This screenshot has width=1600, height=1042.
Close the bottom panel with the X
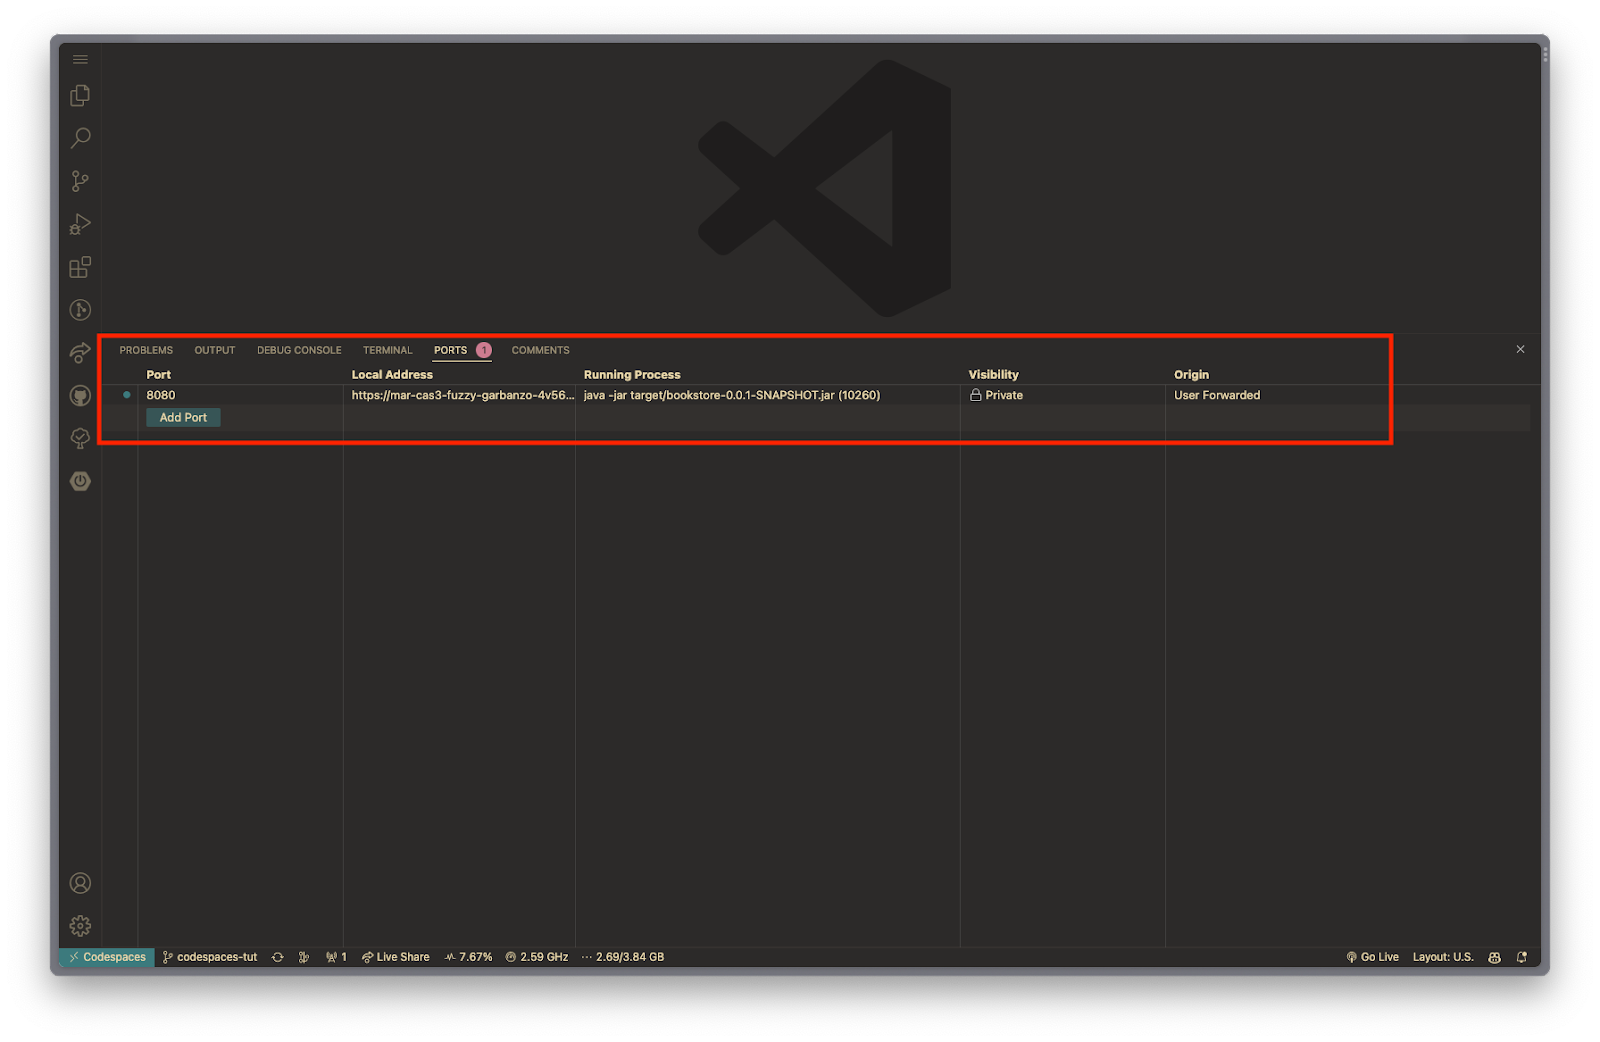click(1520, 350)
